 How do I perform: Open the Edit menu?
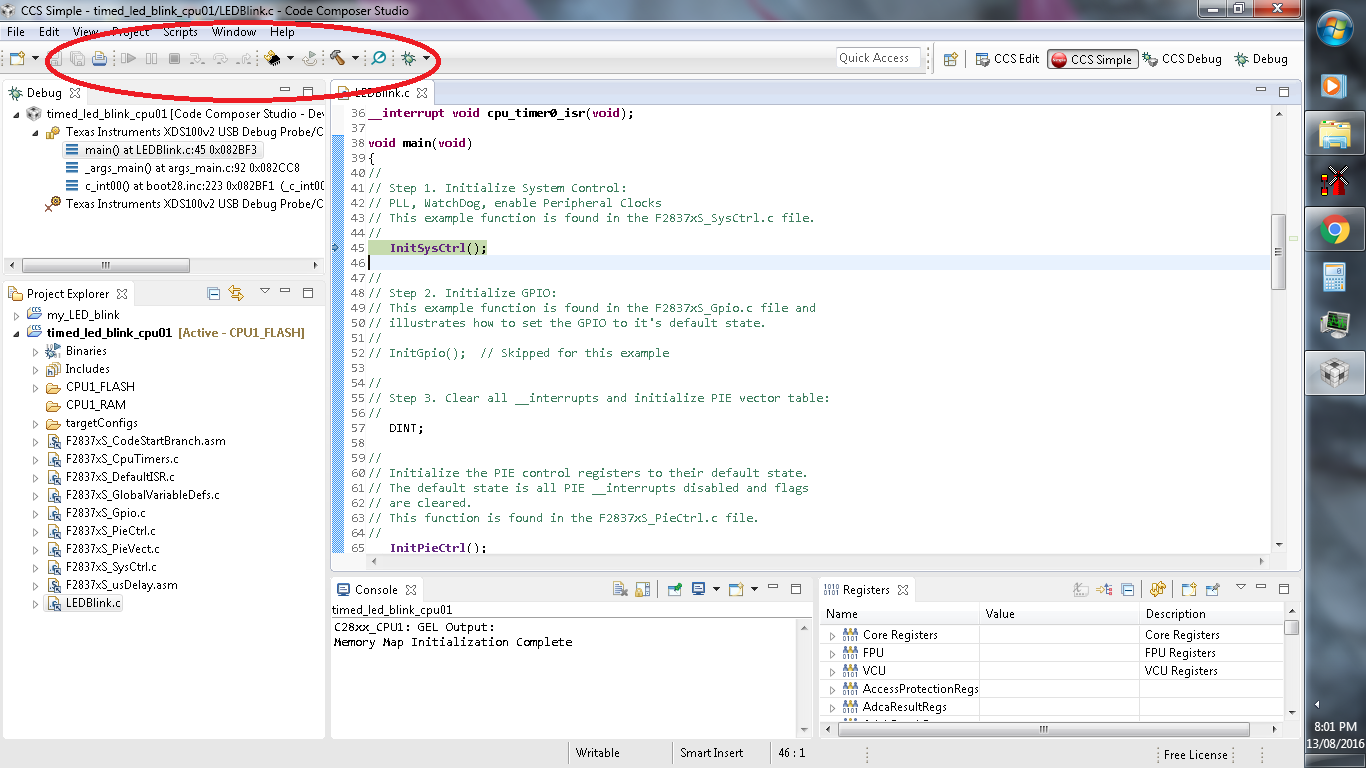49,32
